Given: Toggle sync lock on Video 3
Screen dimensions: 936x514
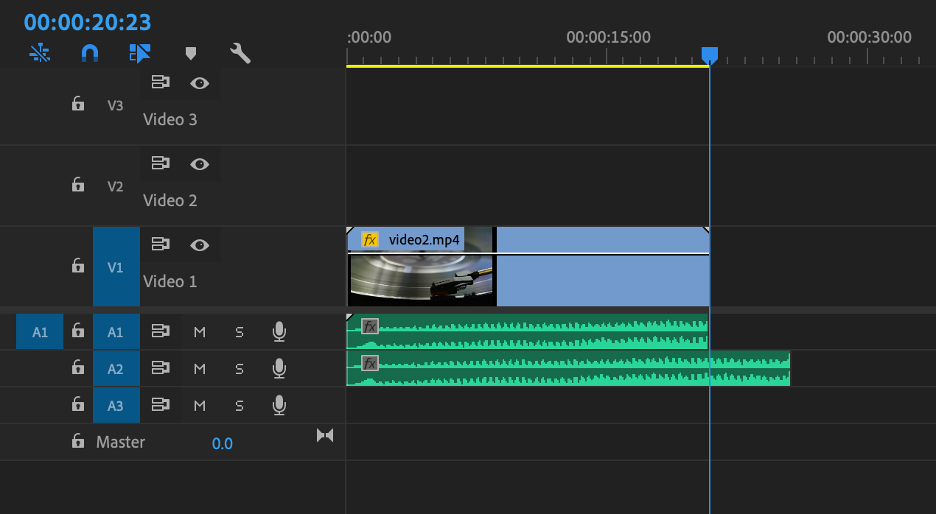Looking at the screenshot, I should pyautogui.click(x=160, y=83).
